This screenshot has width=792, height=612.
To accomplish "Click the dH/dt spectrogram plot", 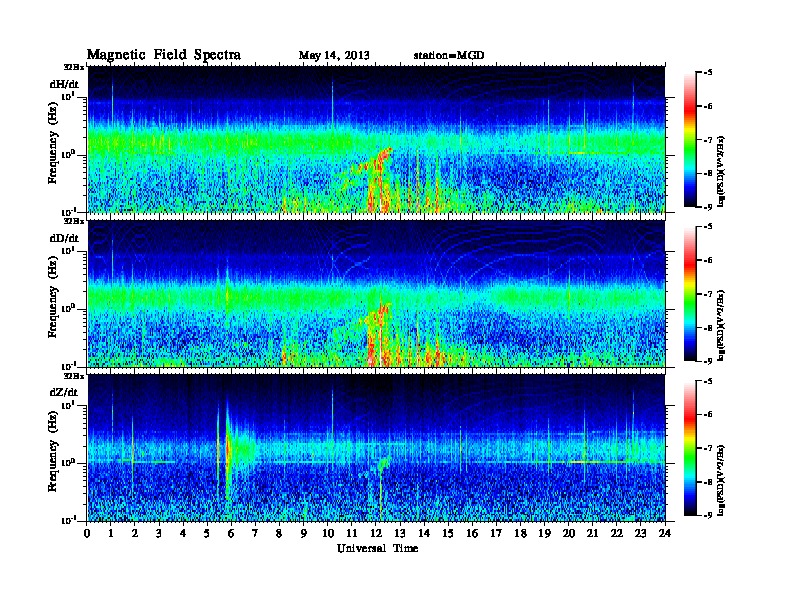I will pyautogui.click(x=376, y=139).
